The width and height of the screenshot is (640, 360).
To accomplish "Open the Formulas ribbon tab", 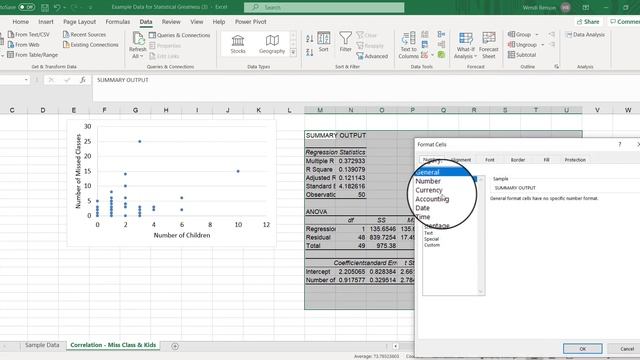I will [x=118, y=22].
